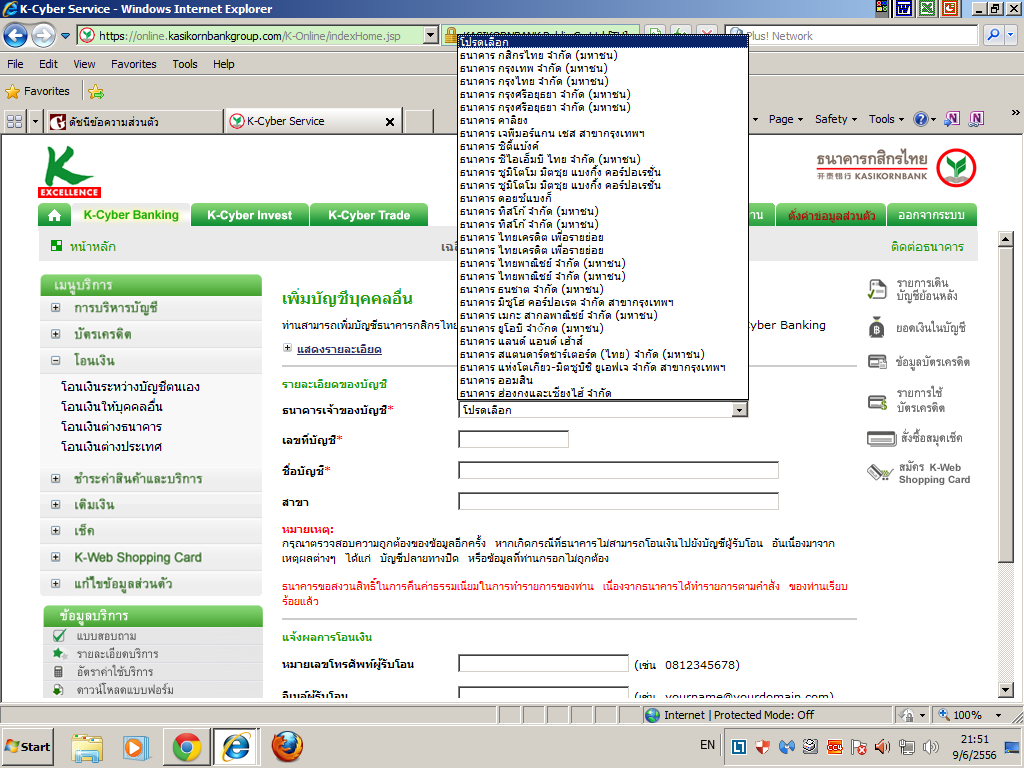Open the File menu
Image resolution: width=1024 pixels, height=768 pixels.
click(15, 64)
